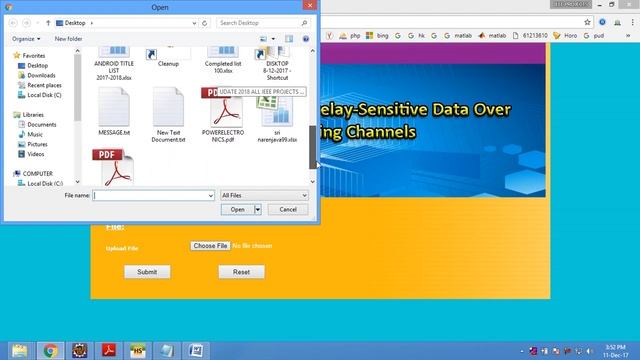640x360 pixels.
Task: Open Word from the taskbar
Action: pyautogui.click(x=196, y=351)
